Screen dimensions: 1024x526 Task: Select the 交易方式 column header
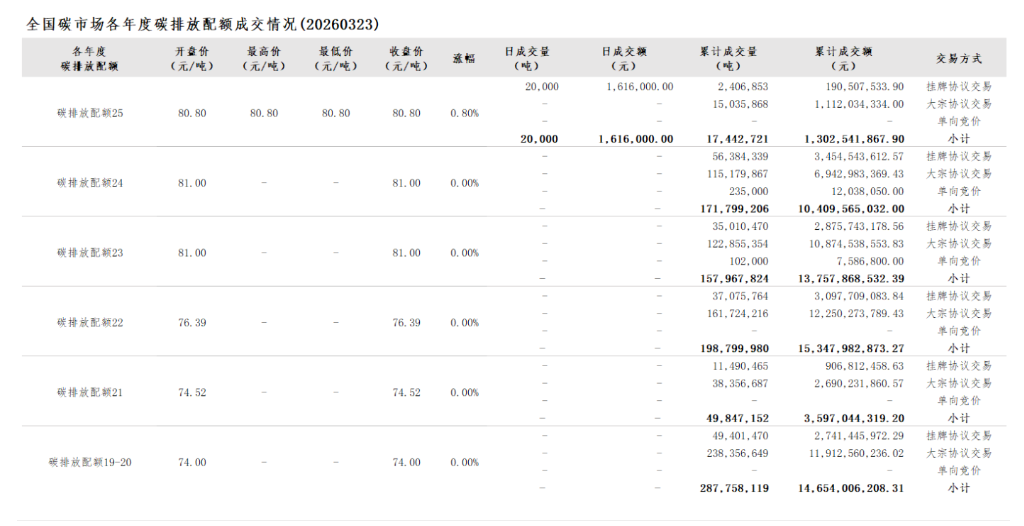pyautogui.click(x=958, y=58)
